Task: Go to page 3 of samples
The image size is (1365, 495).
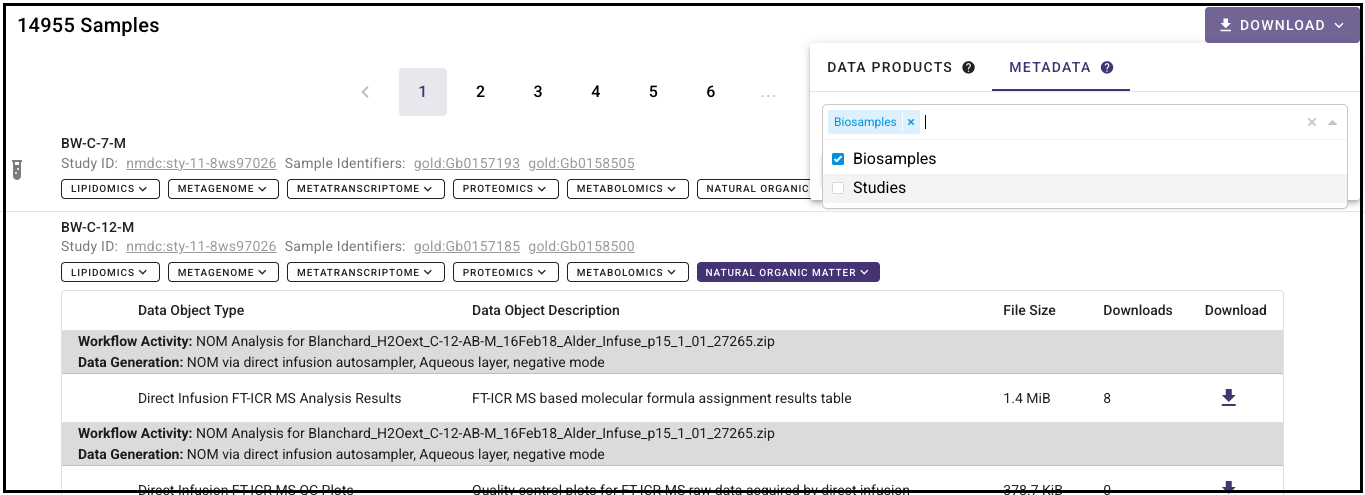Action: 538,92
